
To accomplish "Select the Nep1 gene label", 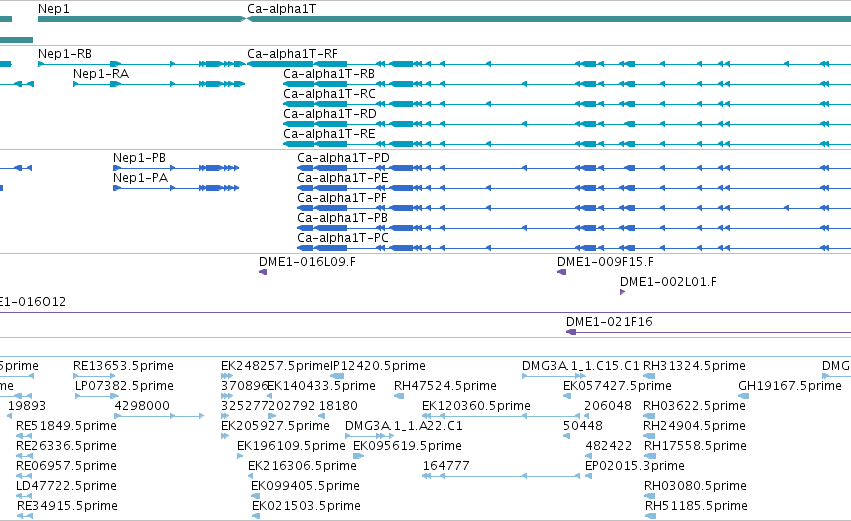I will pos(54,9).
